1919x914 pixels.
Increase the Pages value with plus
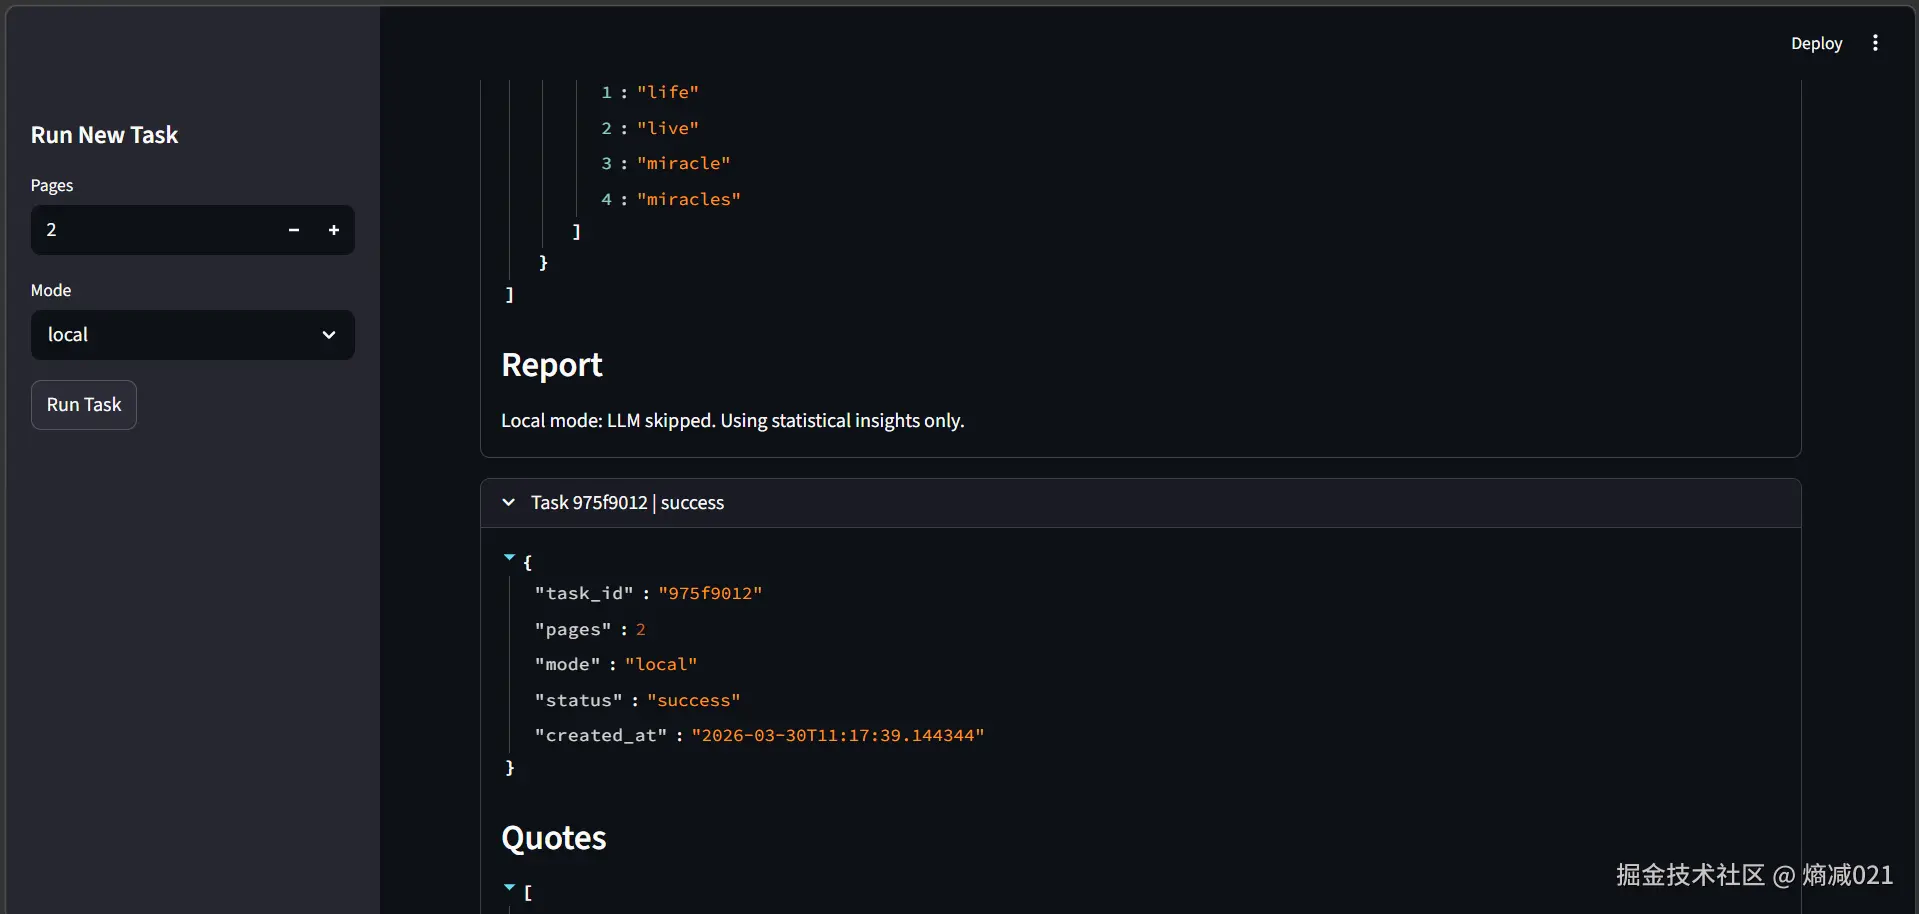[x=334, y=230]
